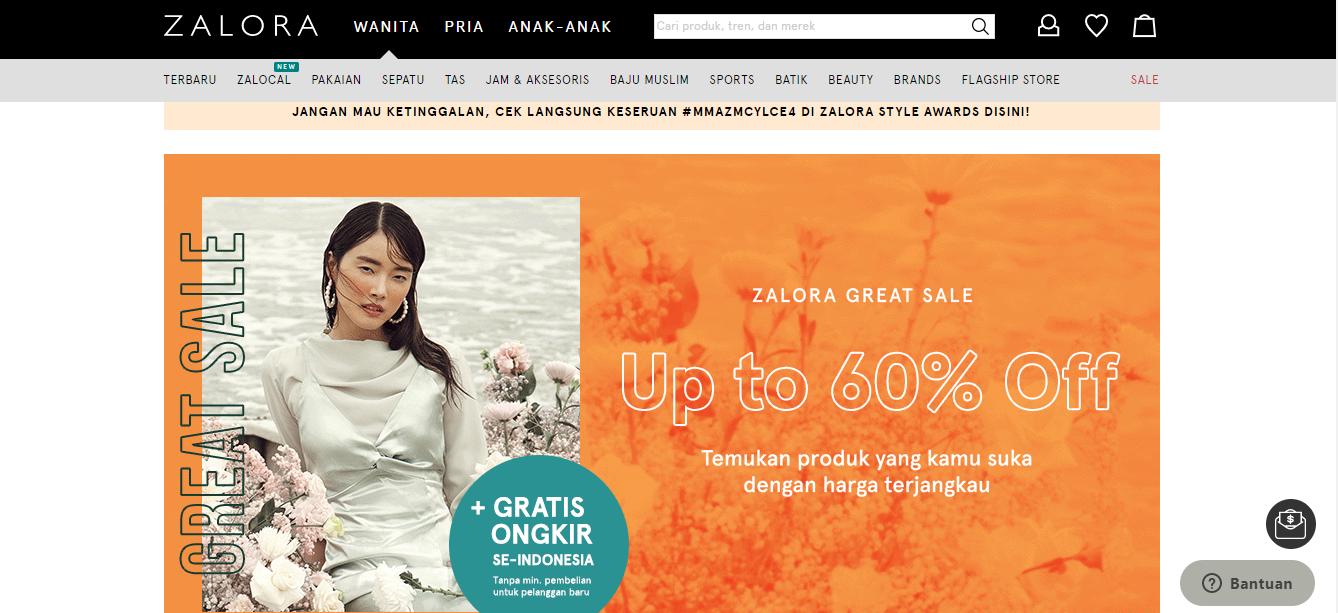Screen dimensions: 1338x613
Task: Open the Great Sale 60% Off banner
Action: point(662,383)
